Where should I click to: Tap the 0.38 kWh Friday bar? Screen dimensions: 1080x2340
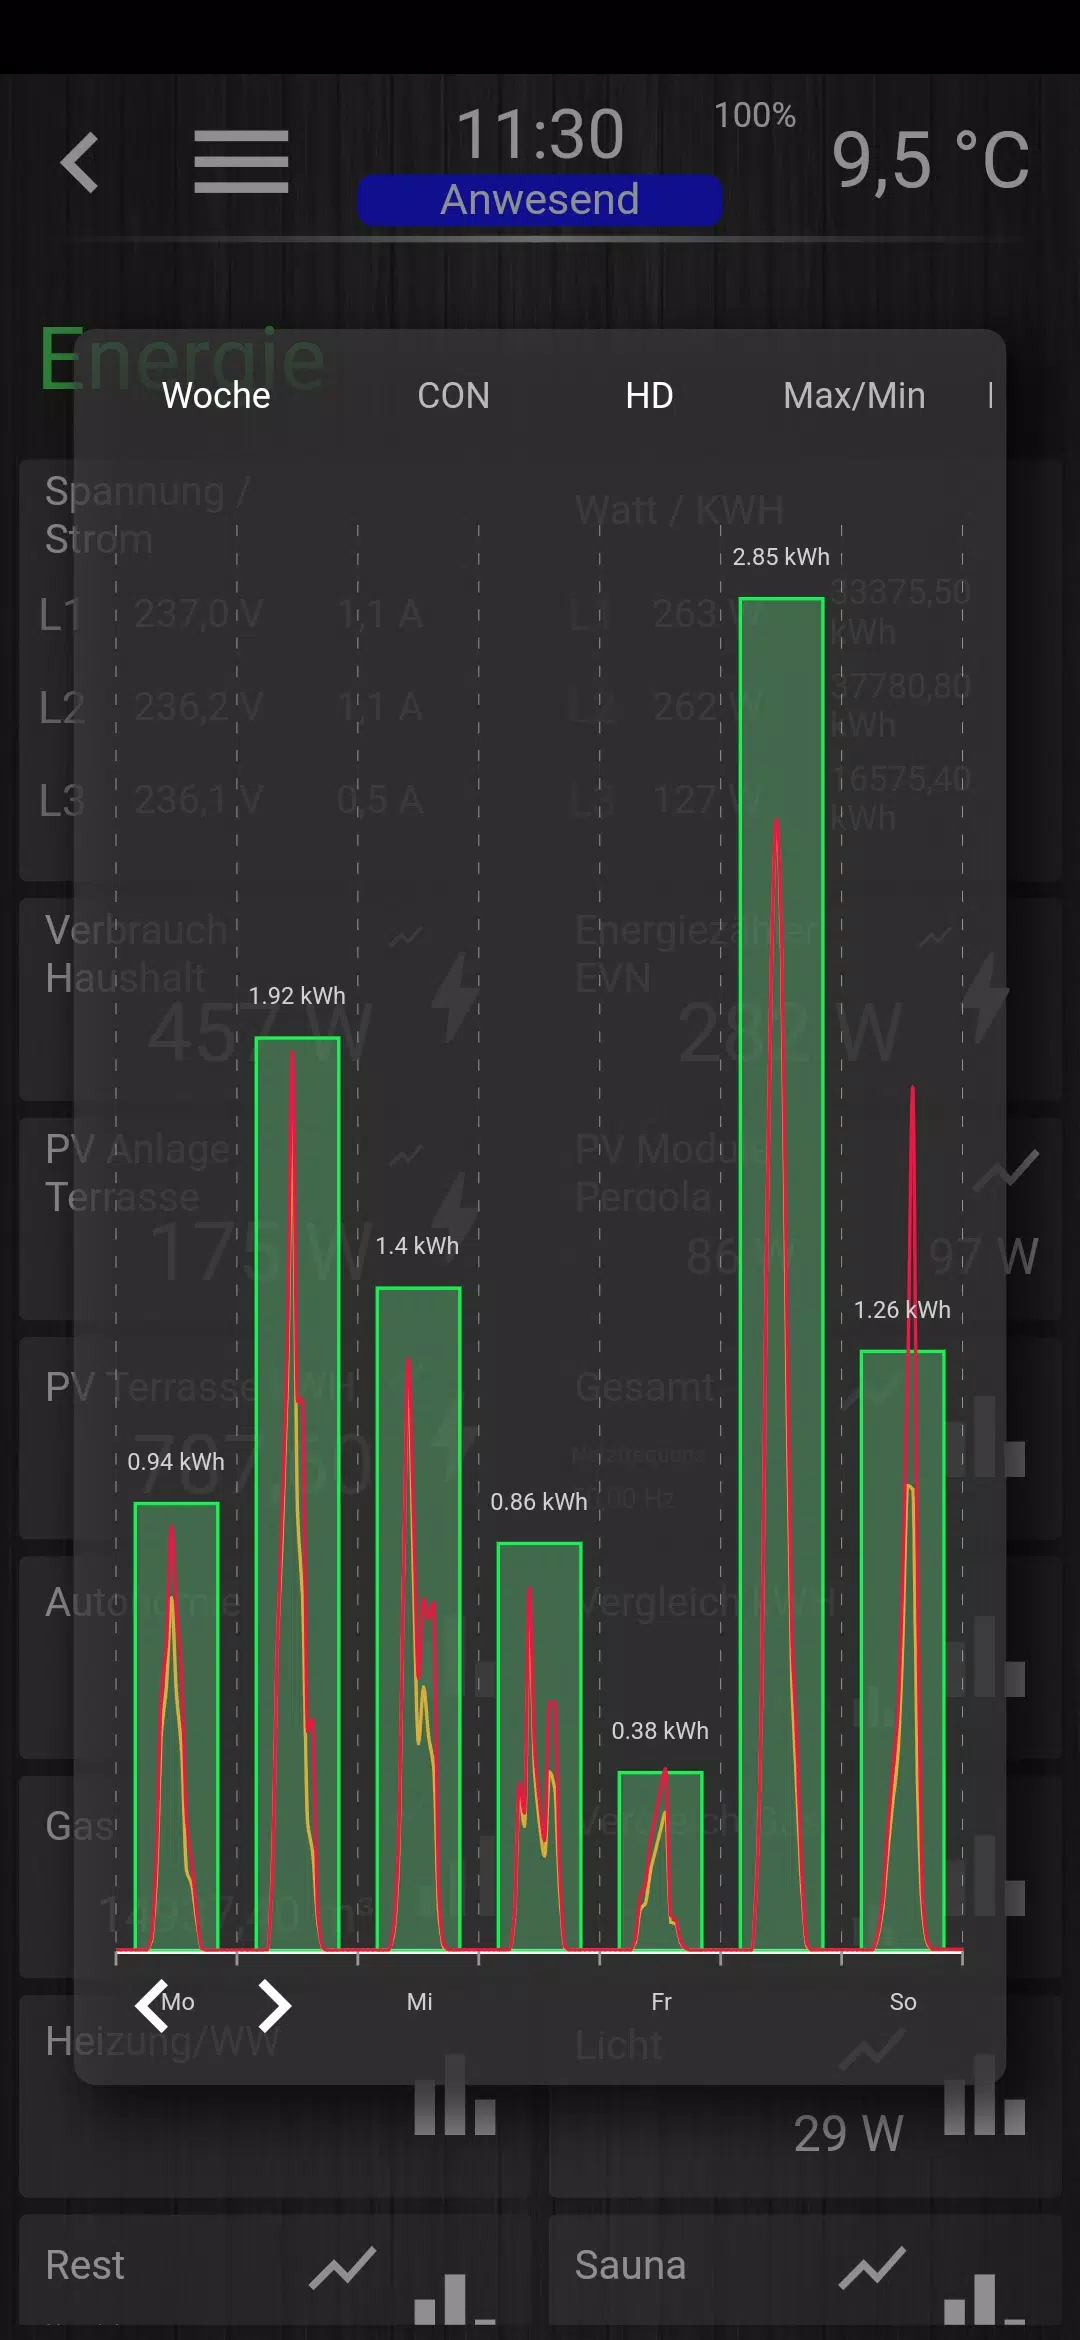[660, 1860]
